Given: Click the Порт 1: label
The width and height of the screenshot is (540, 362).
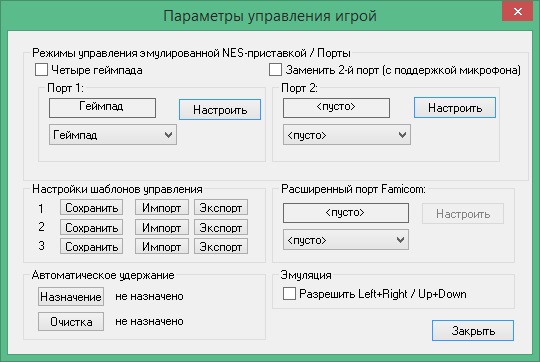Looking at the screenshot, I should click(x=65, y=88).
